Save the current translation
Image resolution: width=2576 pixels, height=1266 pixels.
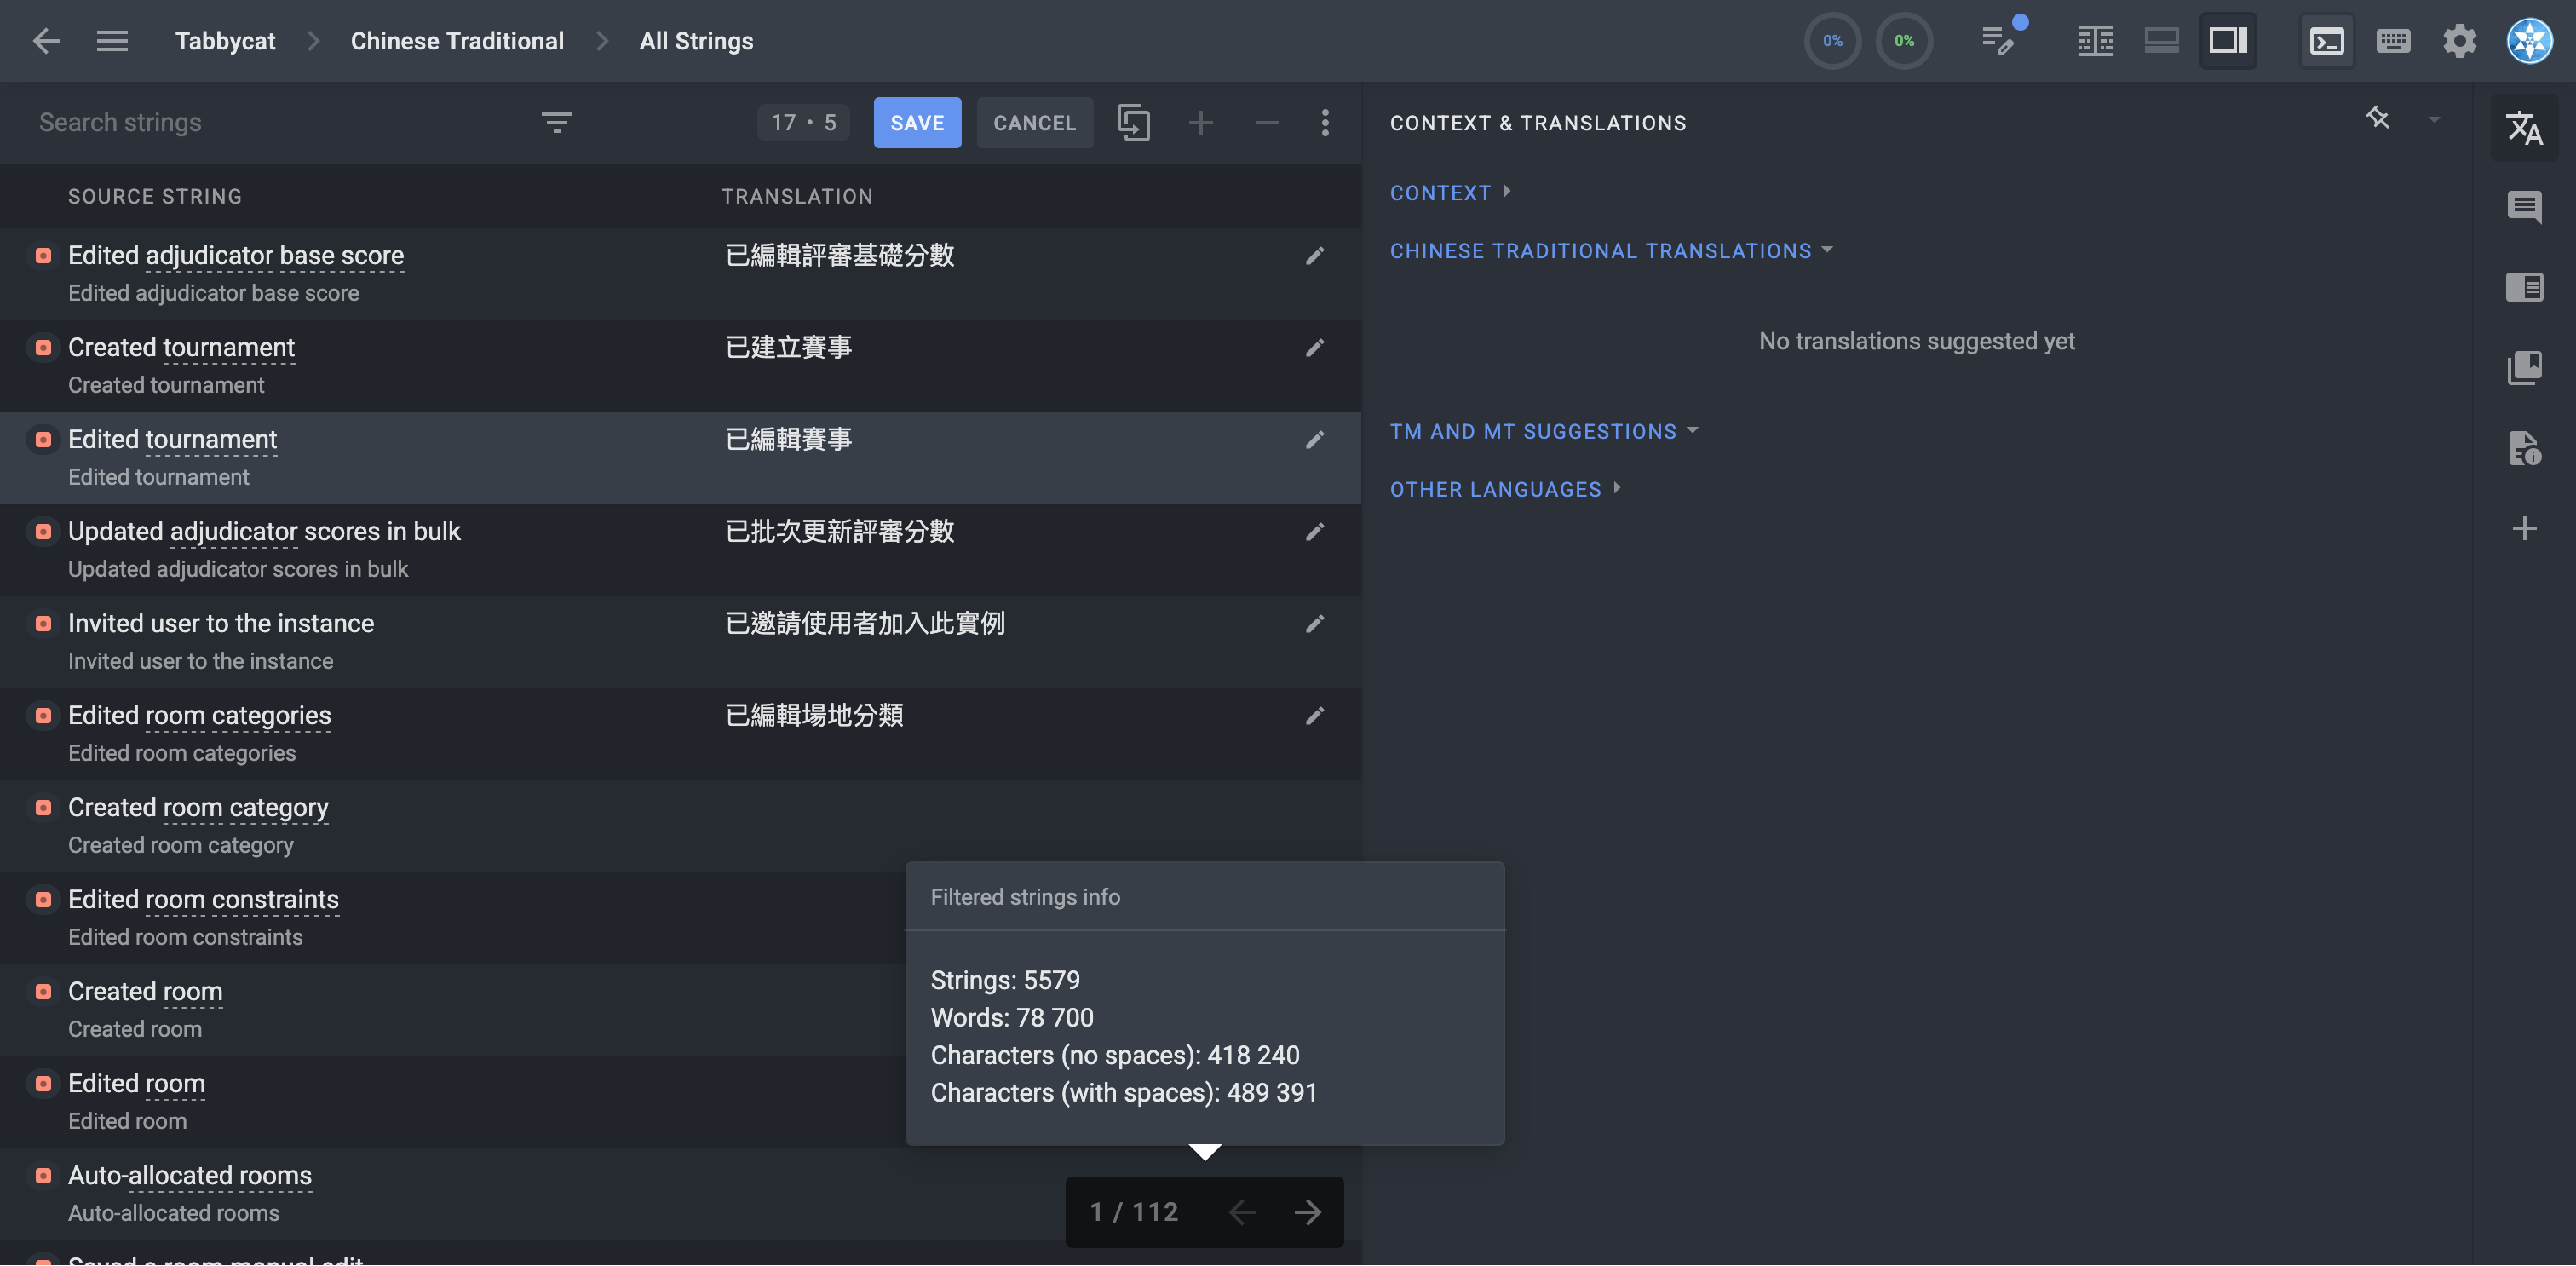click(x=917, y=122)
